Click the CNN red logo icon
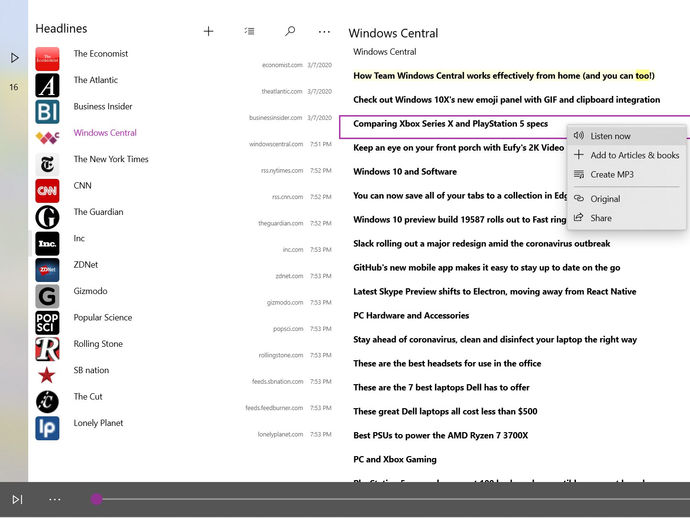 pos(47,191)
